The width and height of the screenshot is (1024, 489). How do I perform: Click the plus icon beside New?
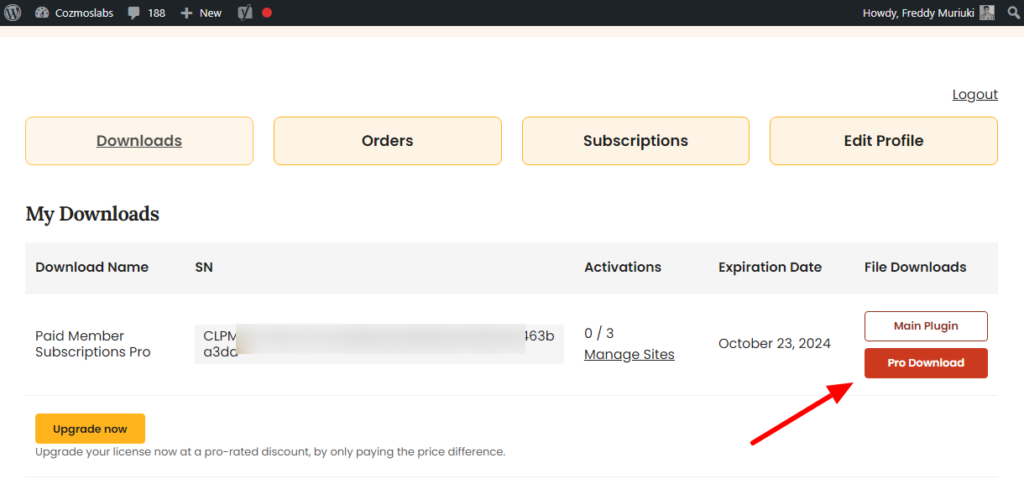point(187,13)
